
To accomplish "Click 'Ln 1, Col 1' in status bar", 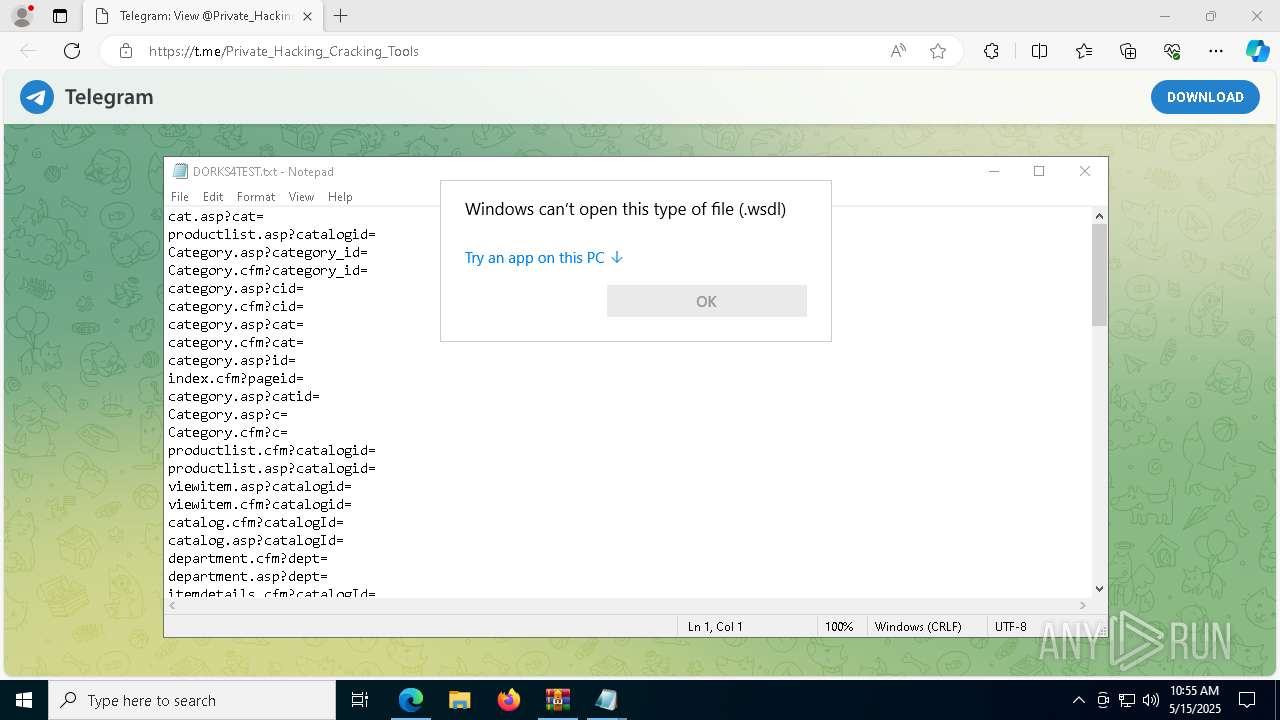I will (x=715, y=627).
